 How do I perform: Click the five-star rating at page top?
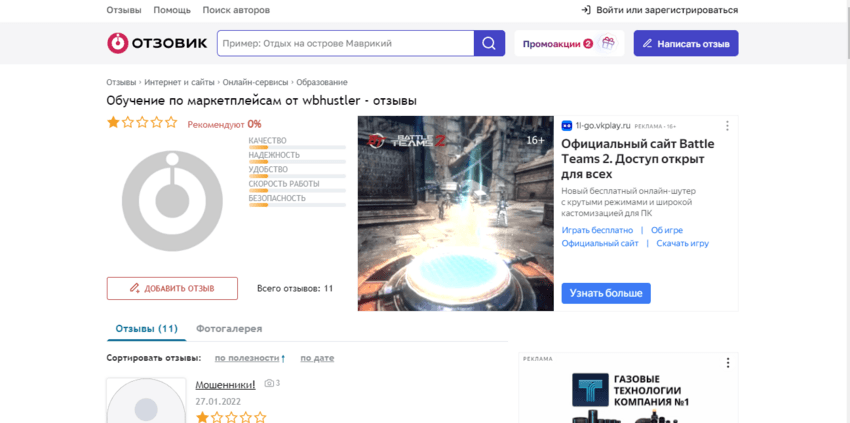pos(142,123)
